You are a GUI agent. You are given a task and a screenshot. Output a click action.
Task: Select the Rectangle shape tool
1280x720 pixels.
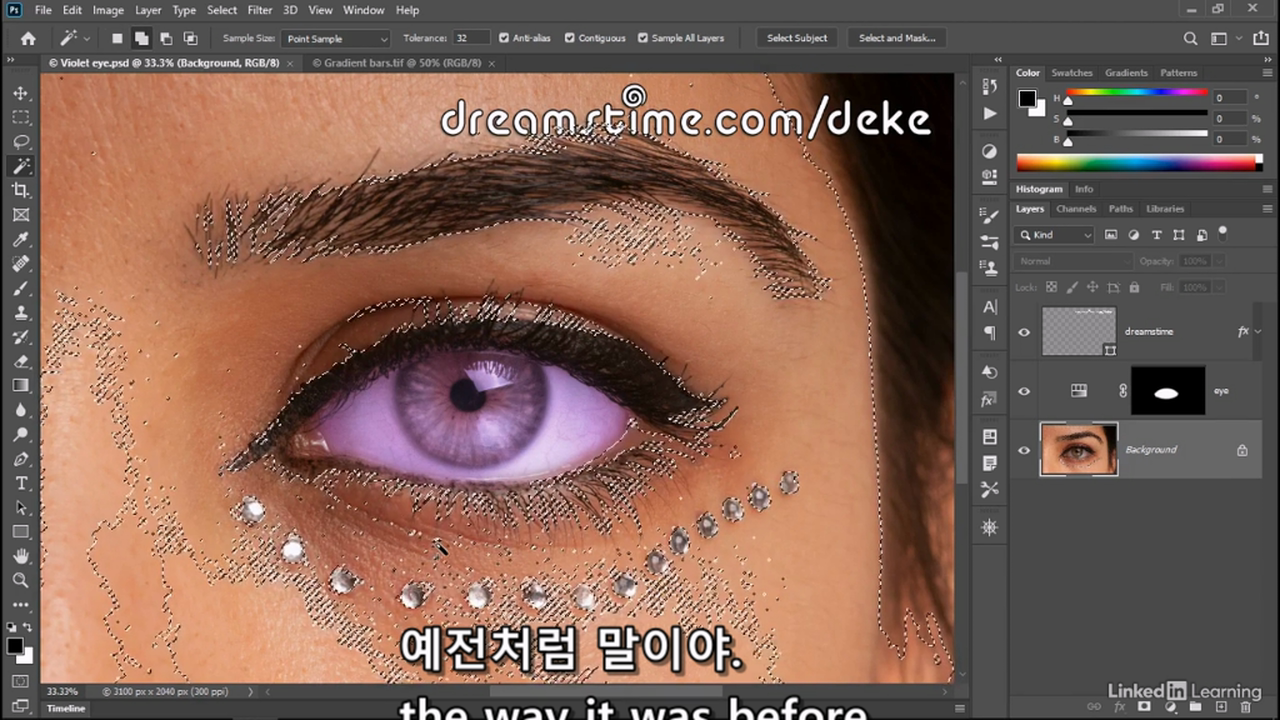click(x=21, y=532)
